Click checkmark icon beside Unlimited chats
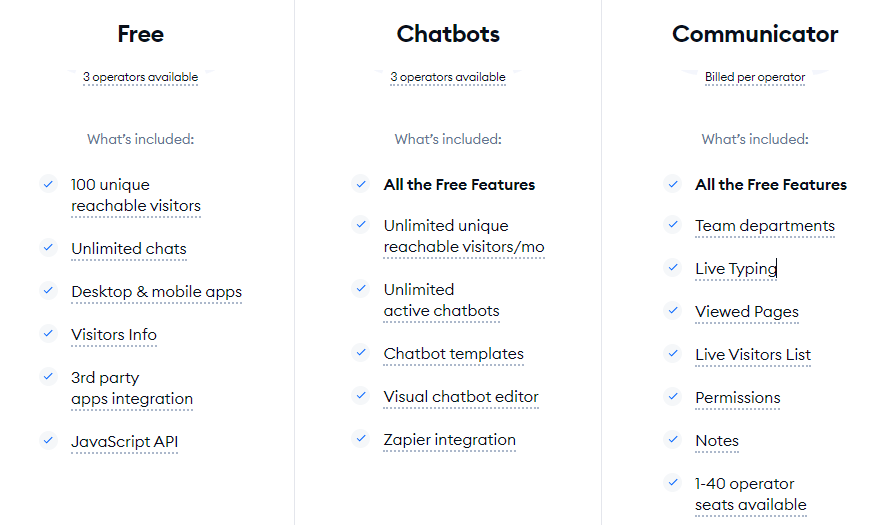877x525 pixels. pyautogui.click(x=49, y=247)
